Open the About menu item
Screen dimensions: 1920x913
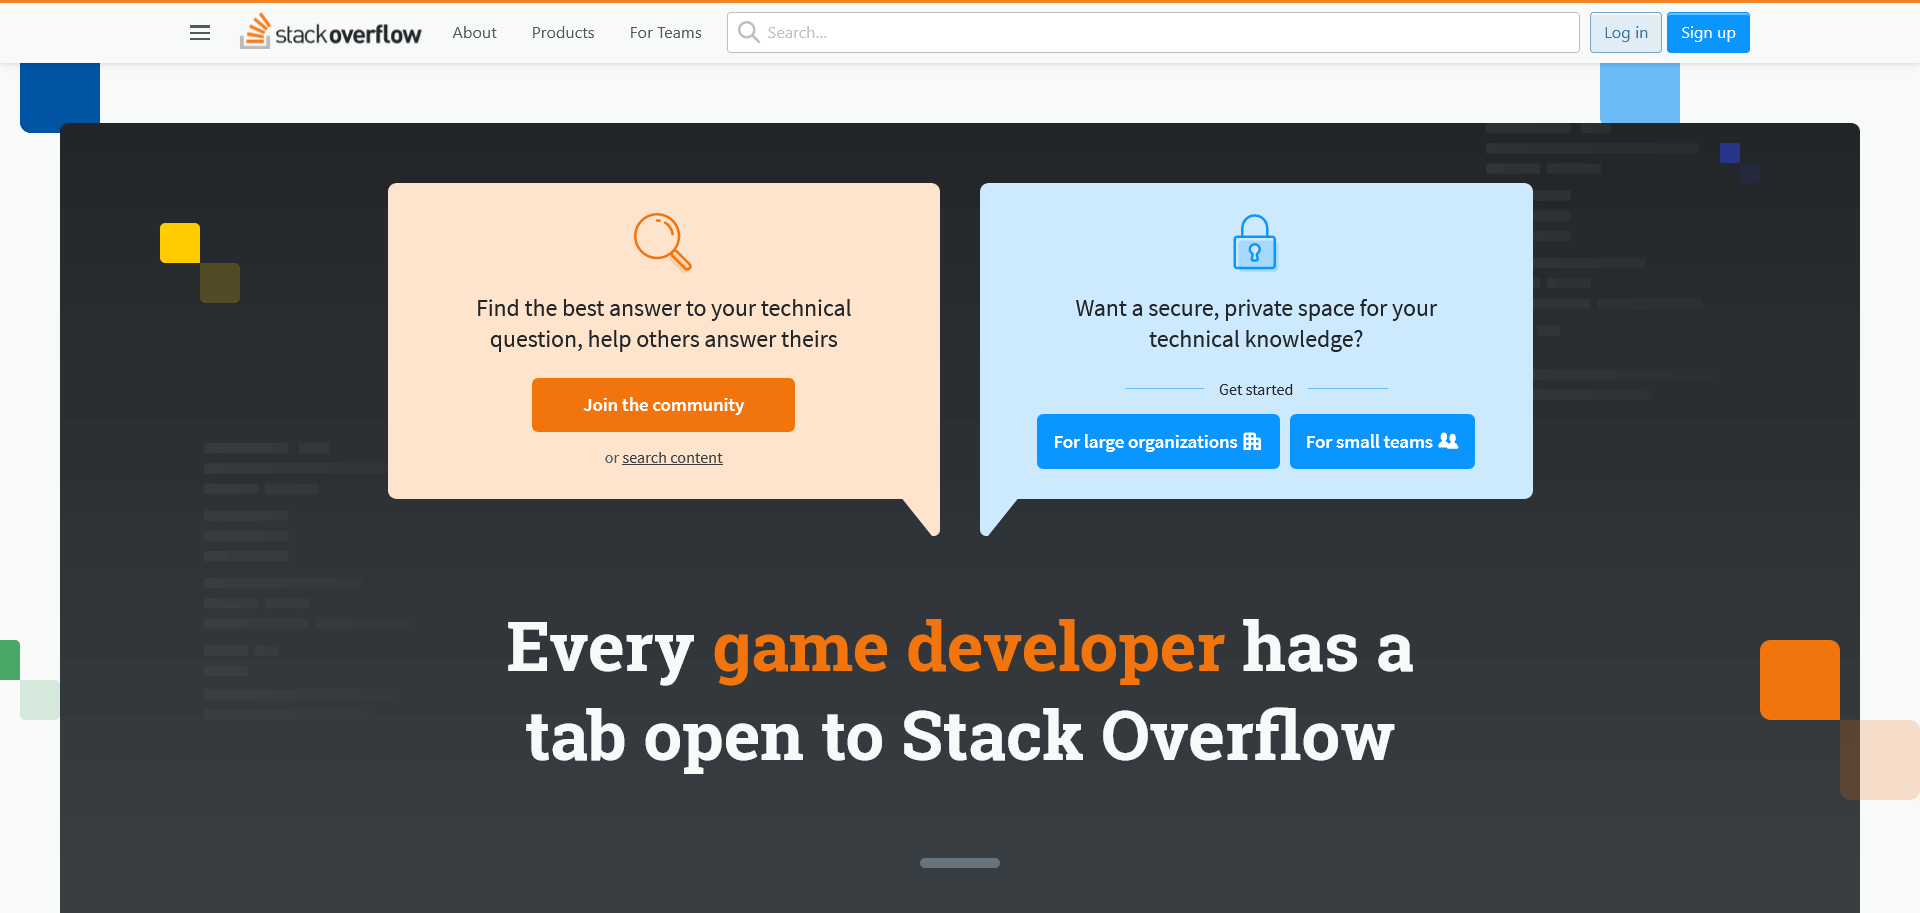click(474, 33)
